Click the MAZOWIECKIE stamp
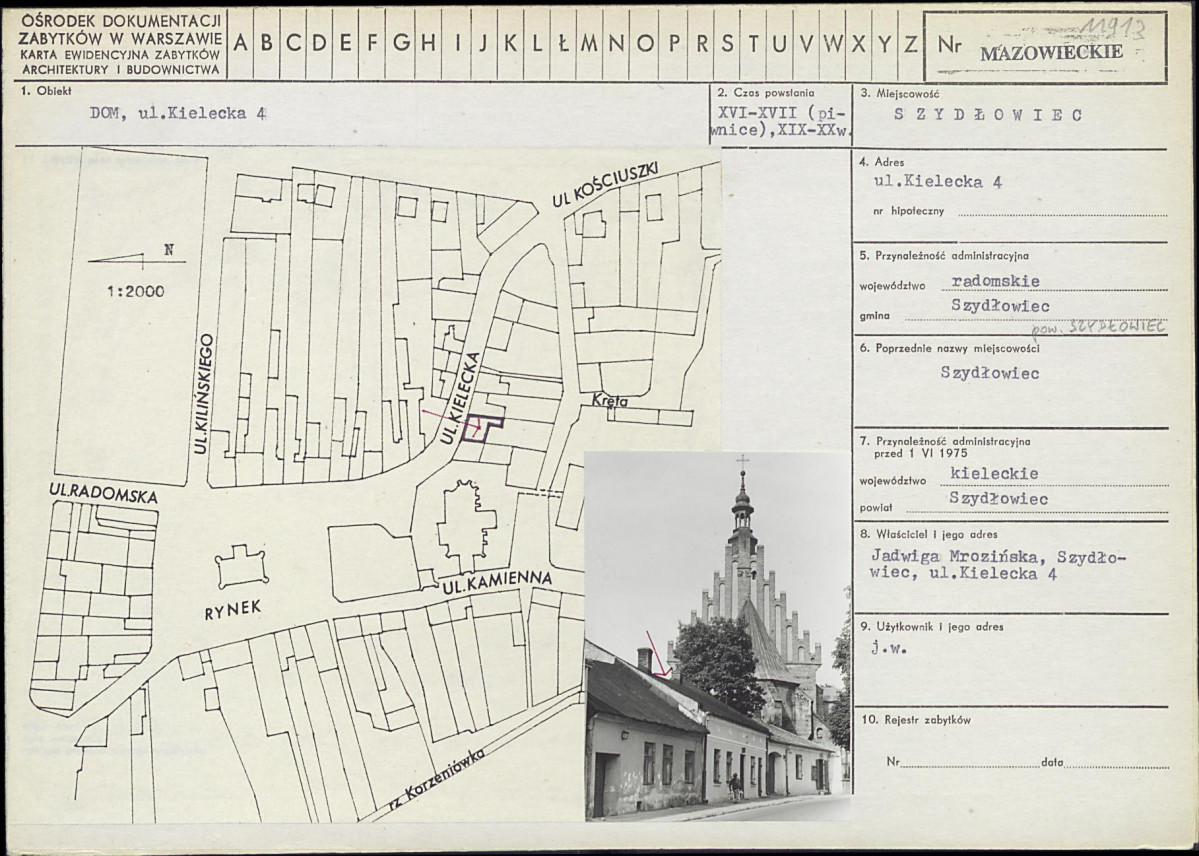The height and width of the screenshot is (856, 1199). [1051, 53]
